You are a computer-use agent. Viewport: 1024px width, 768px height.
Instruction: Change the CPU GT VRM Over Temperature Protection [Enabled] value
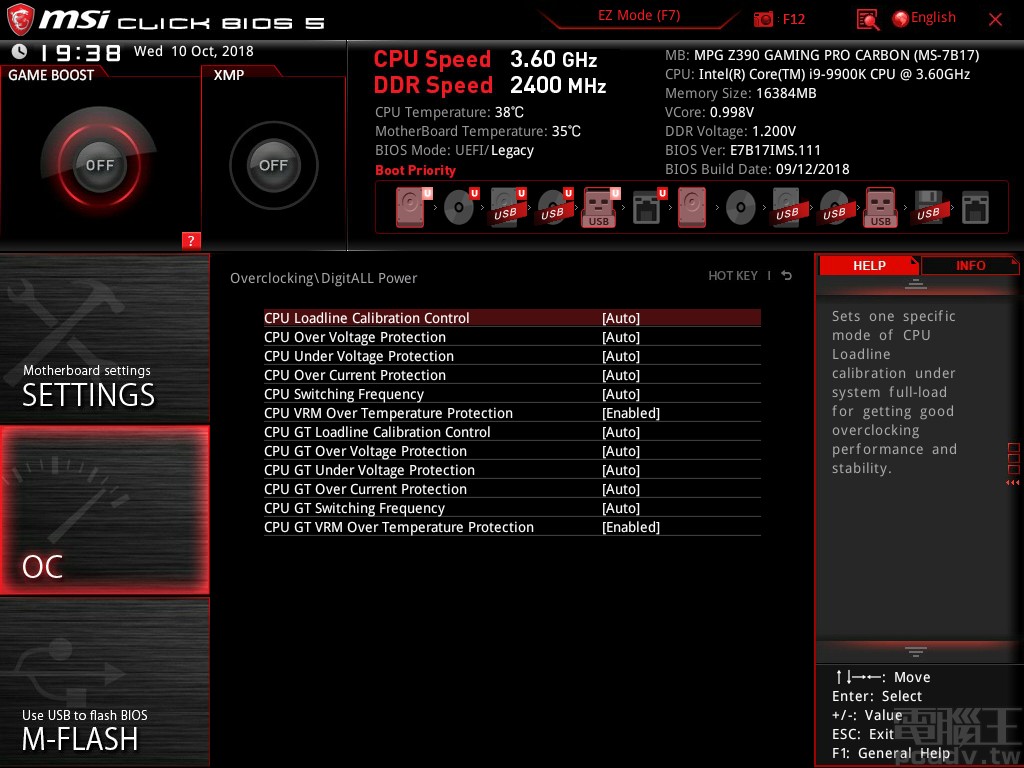click(x=631, y=527)
